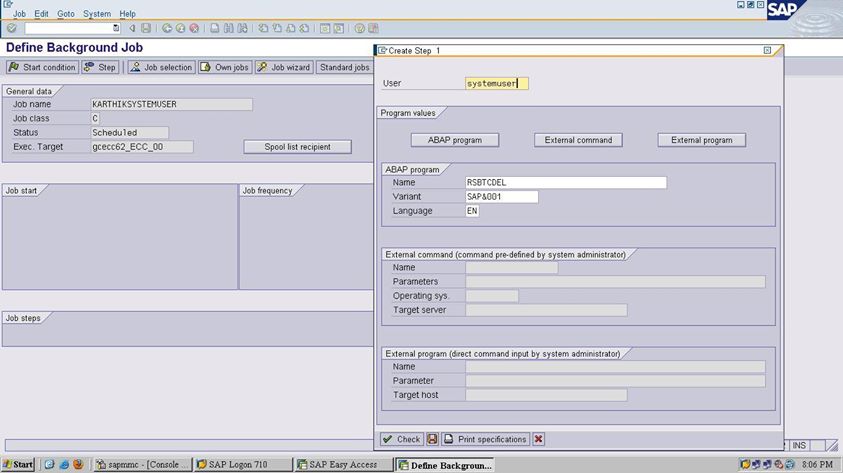Click the green Back arrow icon

click(x=167, y=28)
